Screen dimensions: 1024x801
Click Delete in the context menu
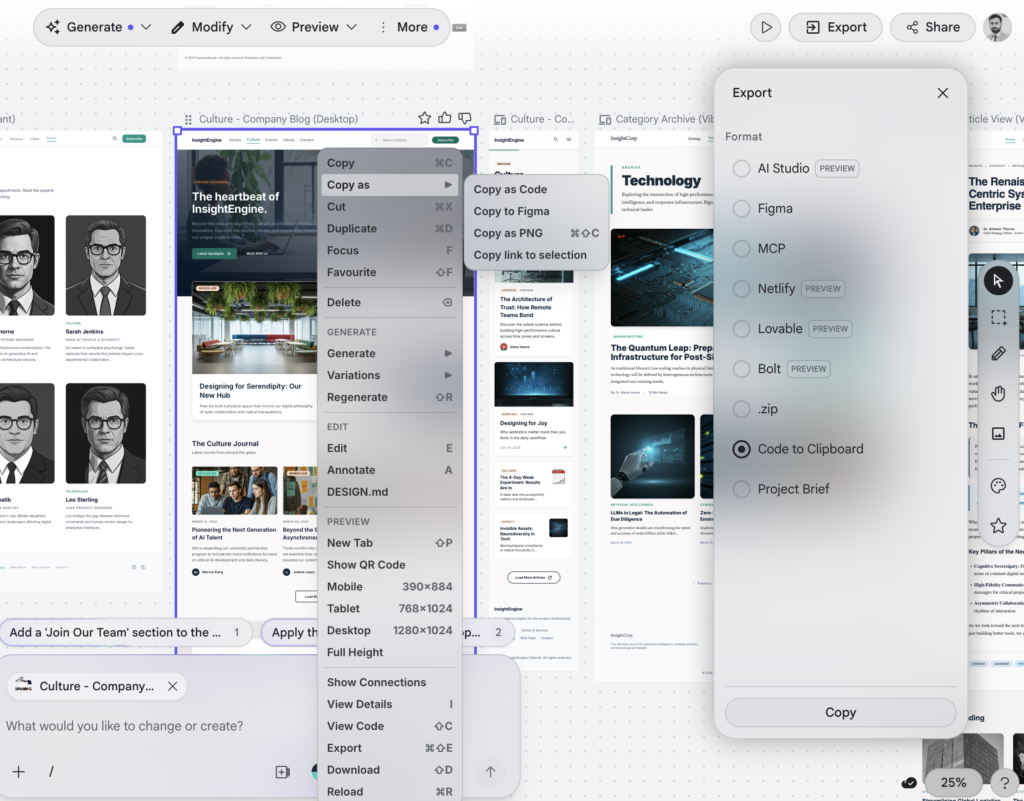(x=389, y=302)
